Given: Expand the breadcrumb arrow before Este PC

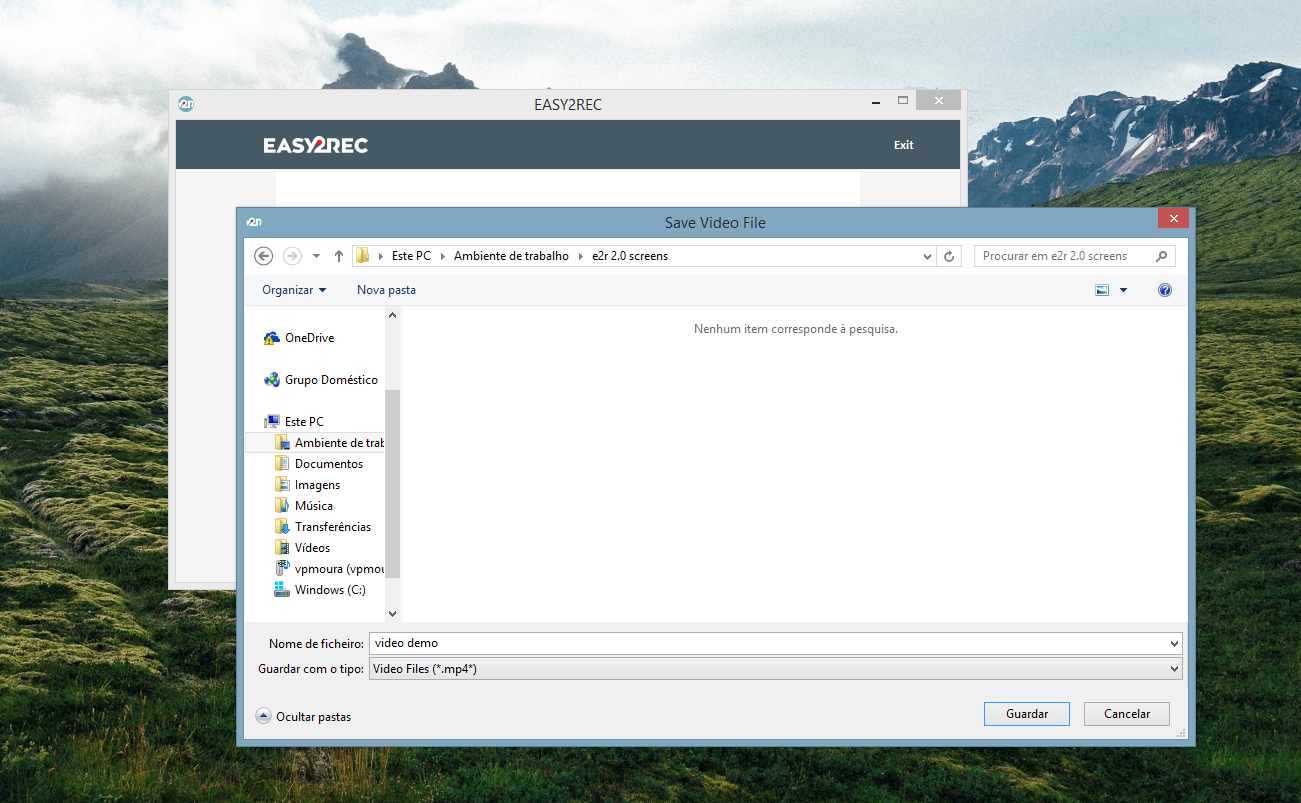Looking at the screenshot, I should coord(380,256).
